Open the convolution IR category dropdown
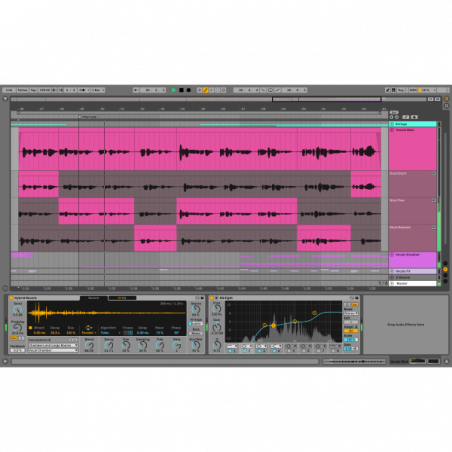Image resolution: width=452 pixels, height=452 pixels. click(x=53, y=345)
